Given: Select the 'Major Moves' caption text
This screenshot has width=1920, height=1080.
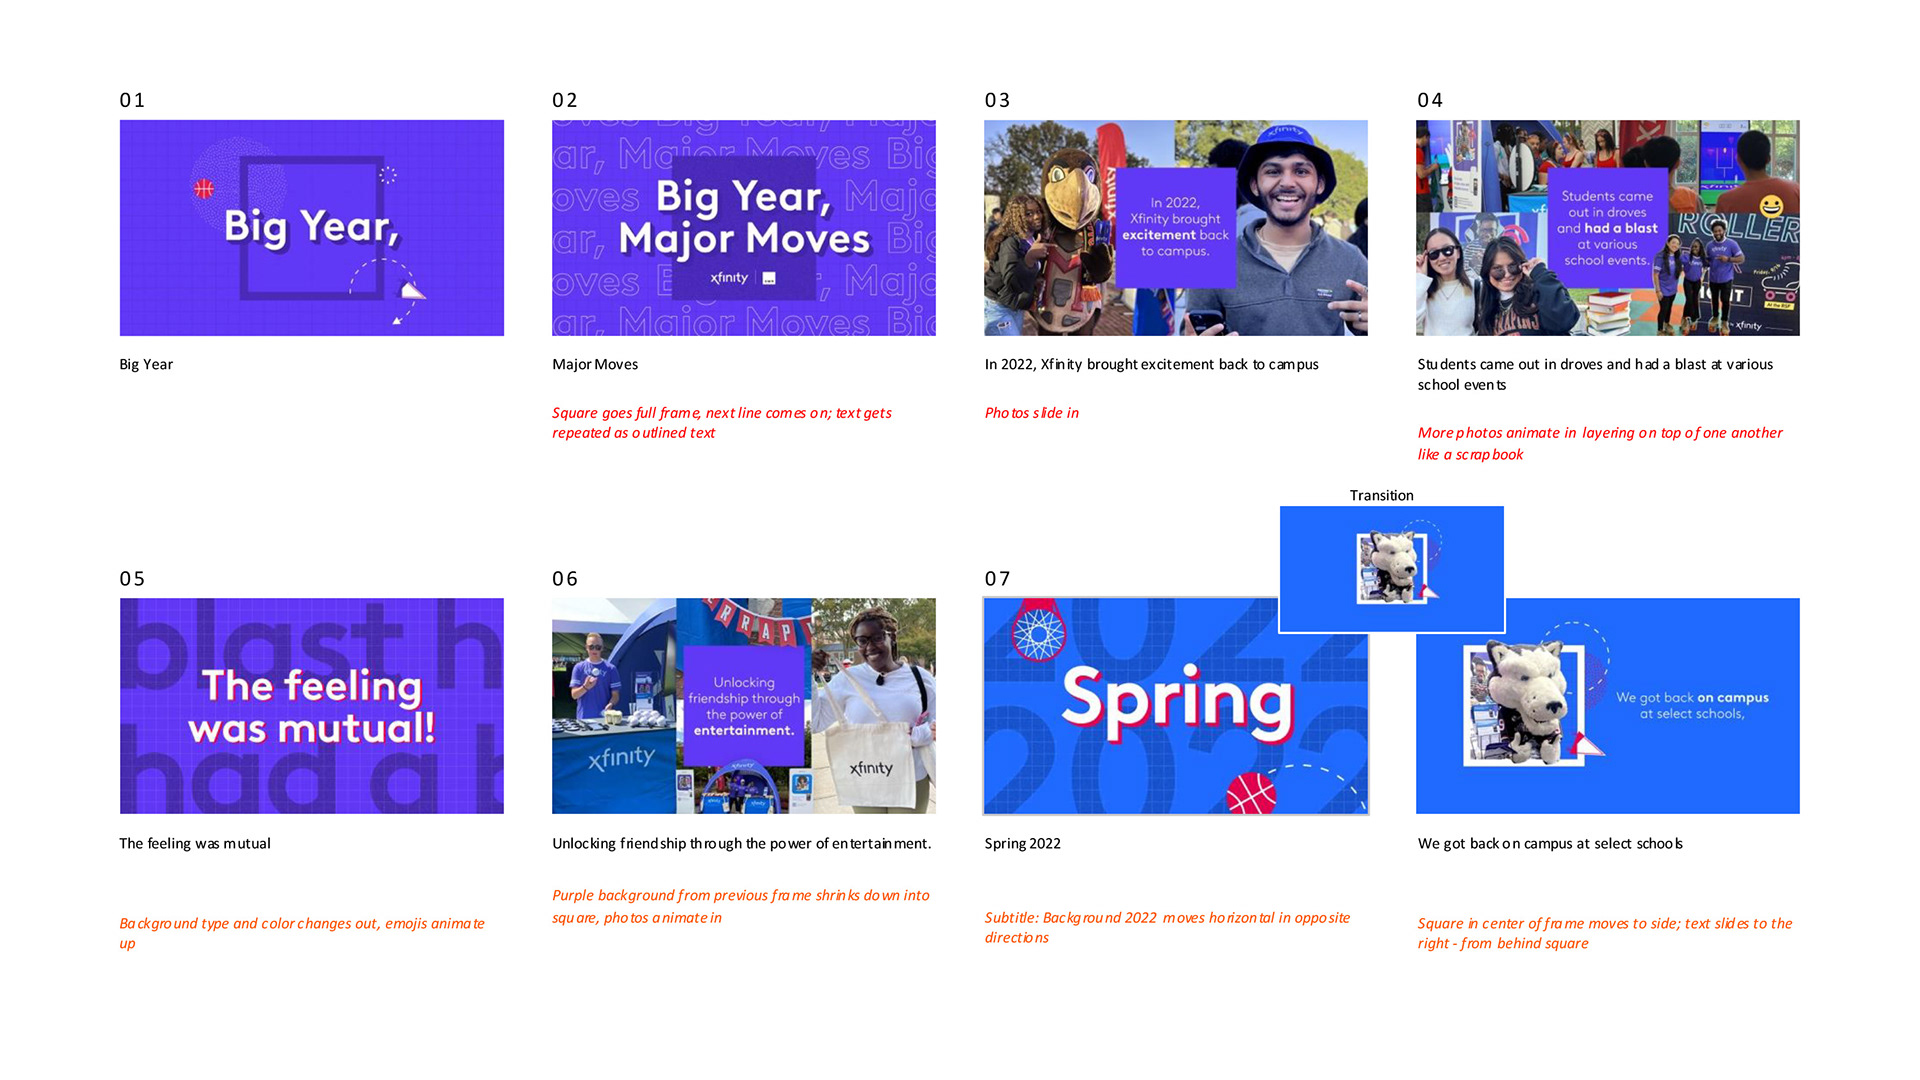Looking at the screenshot, I should [x=595, y=364].
